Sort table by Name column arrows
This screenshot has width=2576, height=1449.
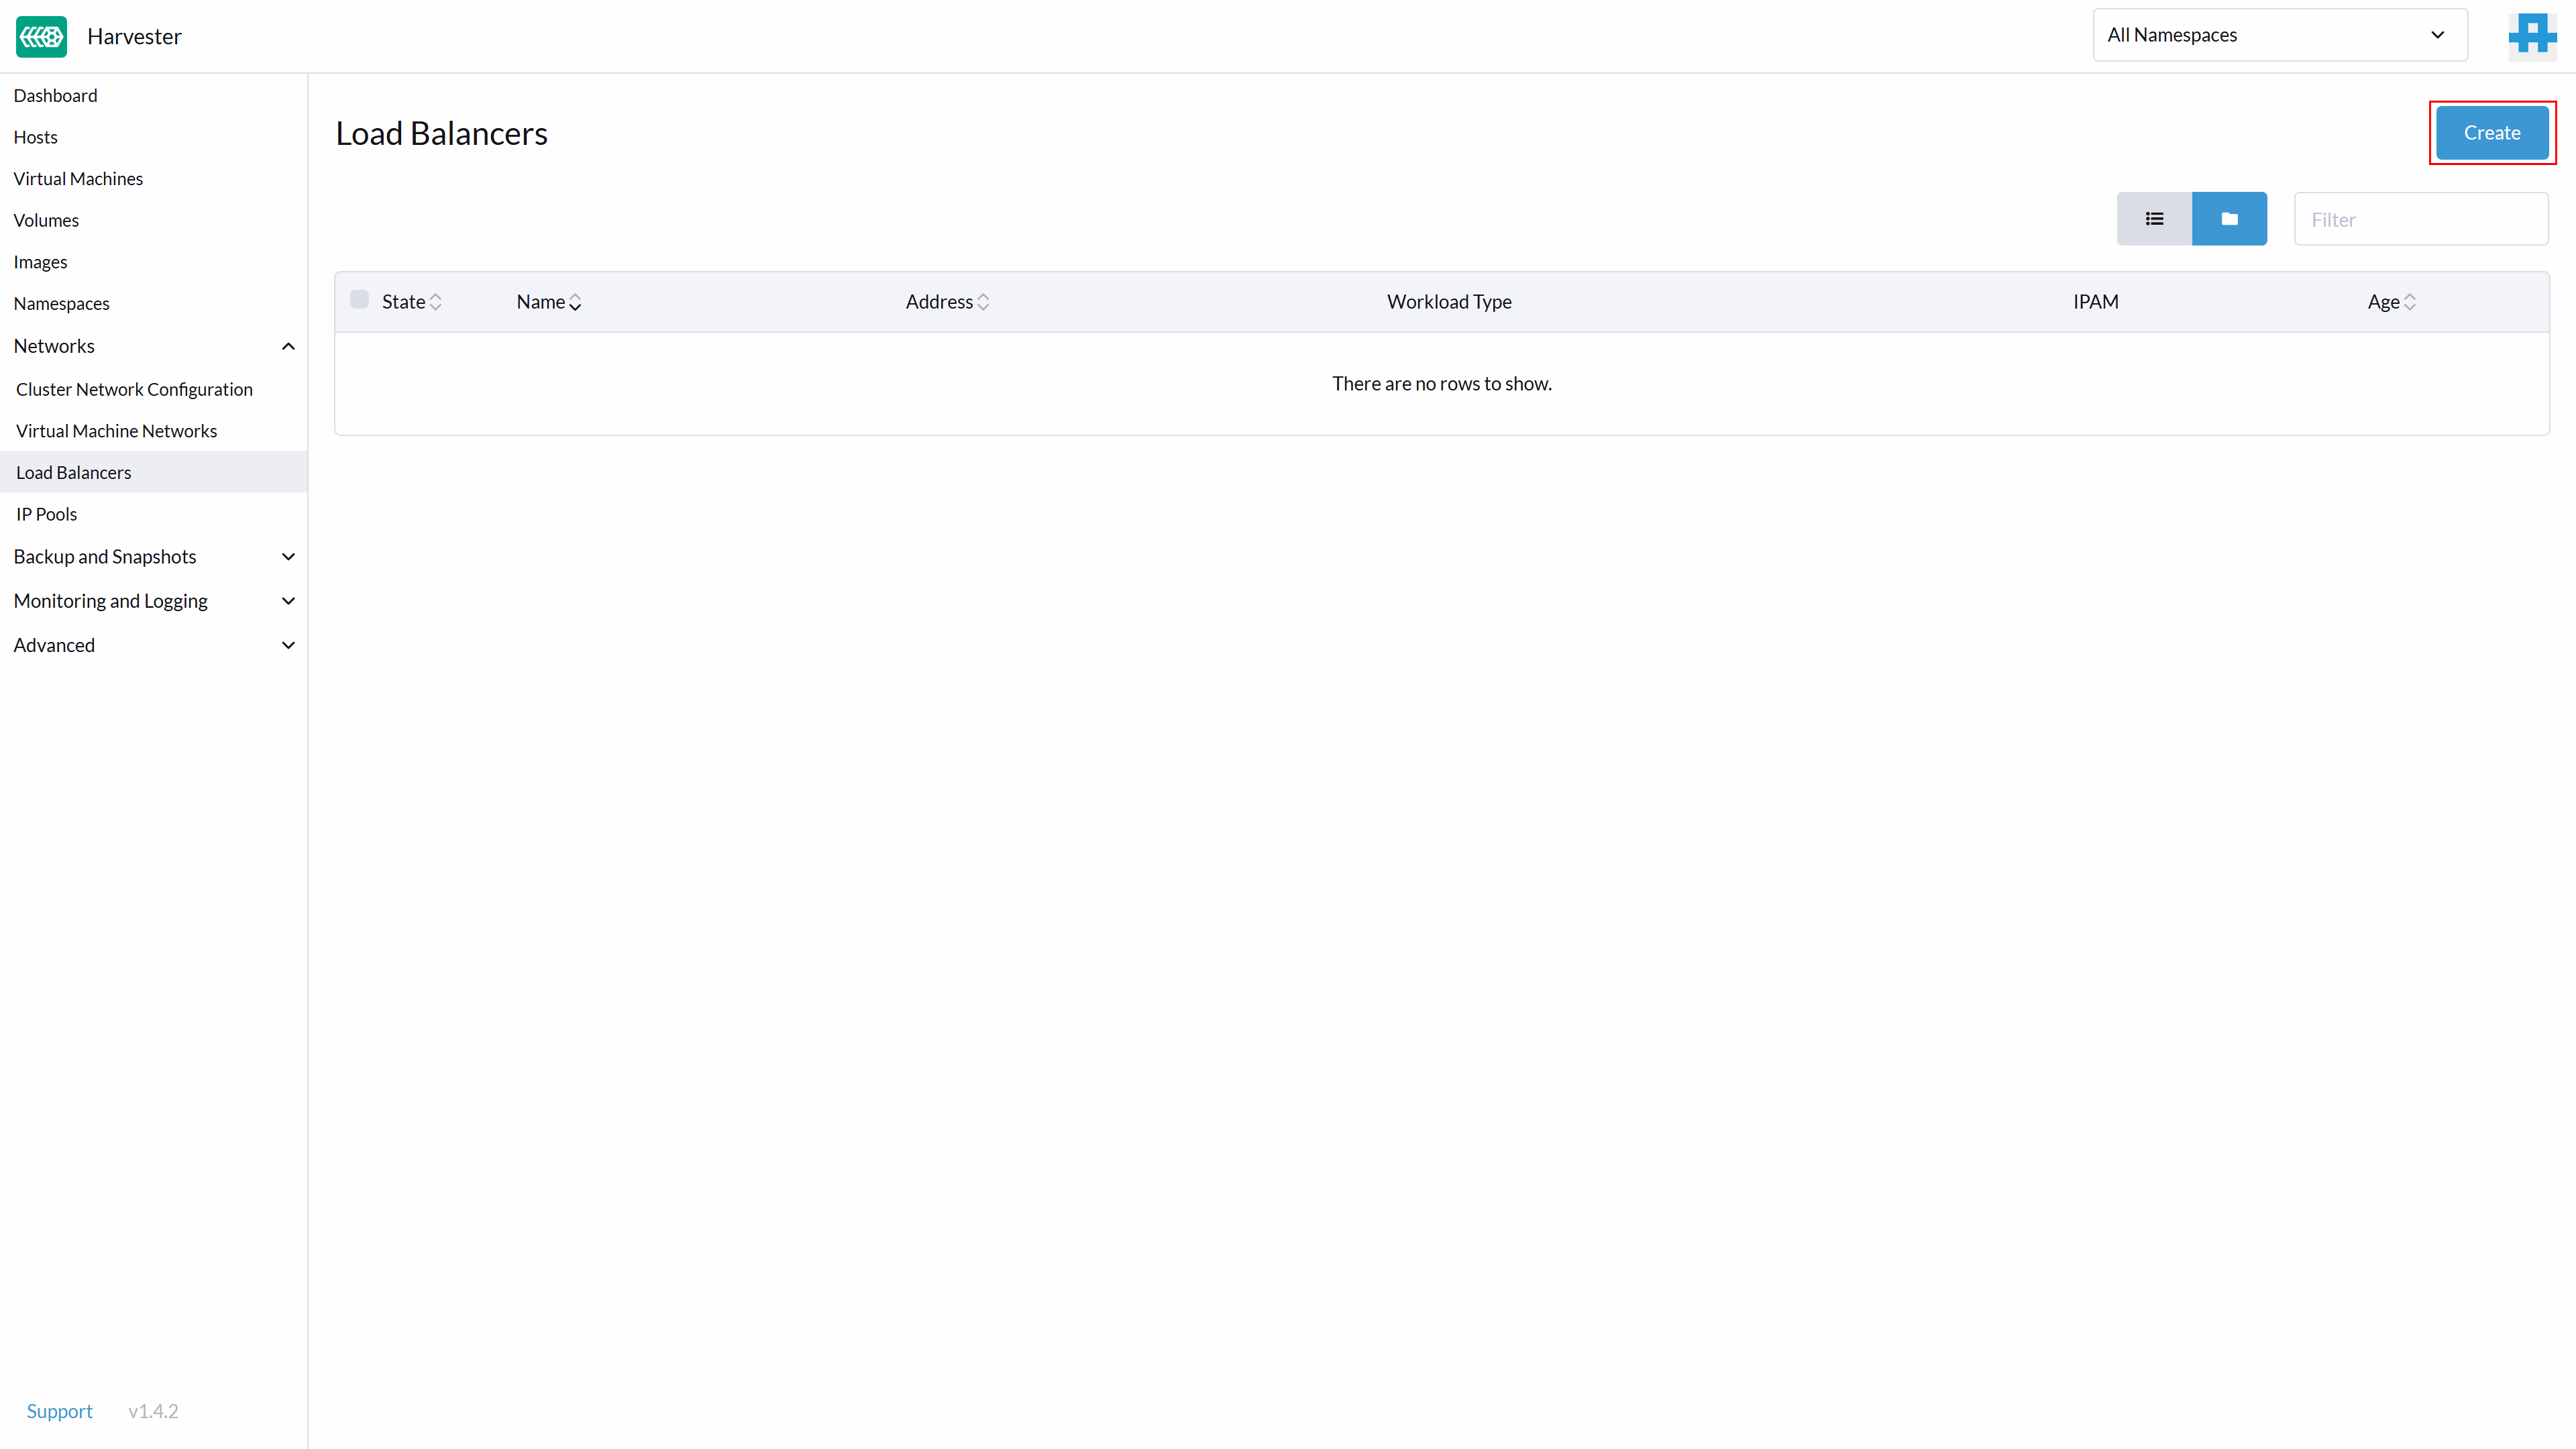575,302
